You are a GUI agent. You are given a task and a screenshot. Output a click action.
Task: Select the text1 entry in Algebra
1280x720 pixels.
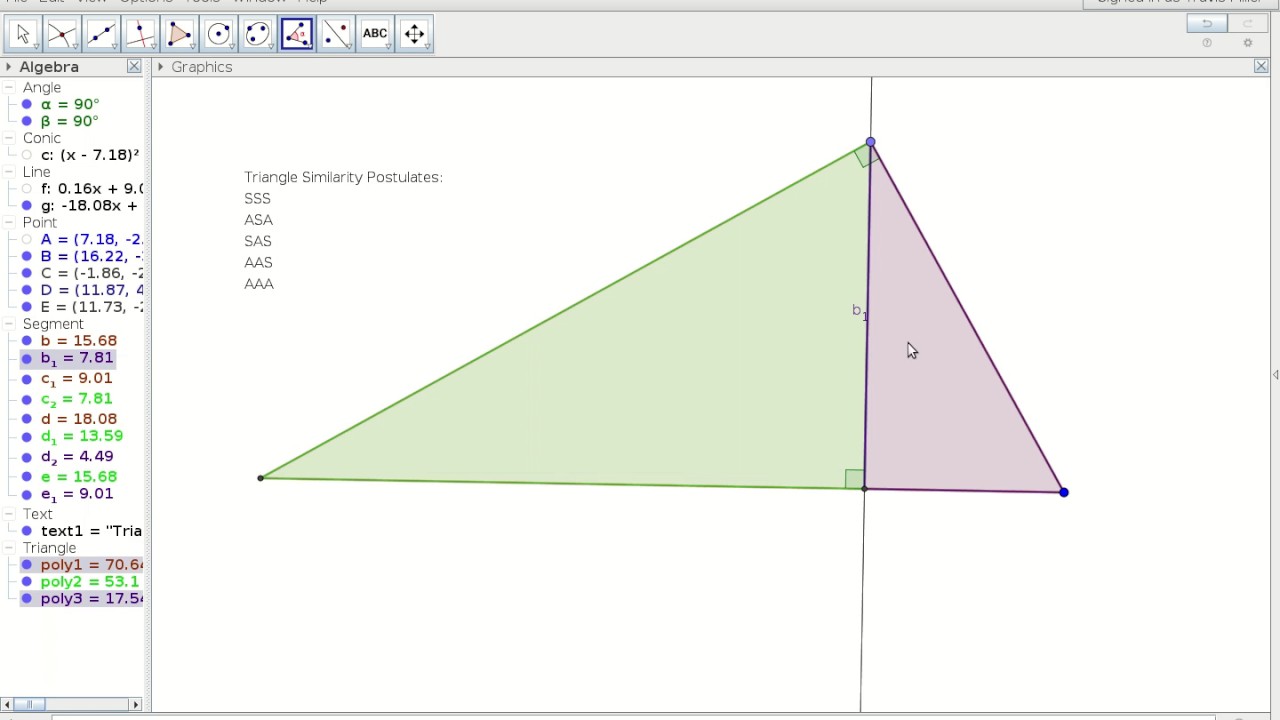(x=91, y=531)
